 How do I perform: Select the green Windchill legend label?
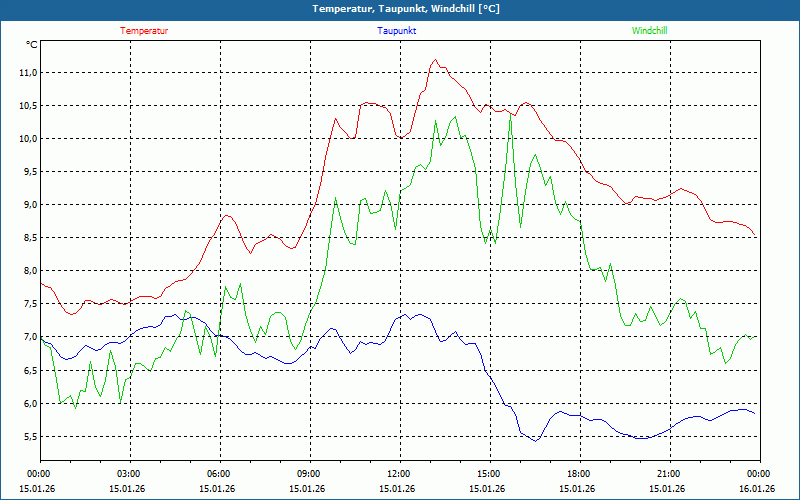(649, 31)
